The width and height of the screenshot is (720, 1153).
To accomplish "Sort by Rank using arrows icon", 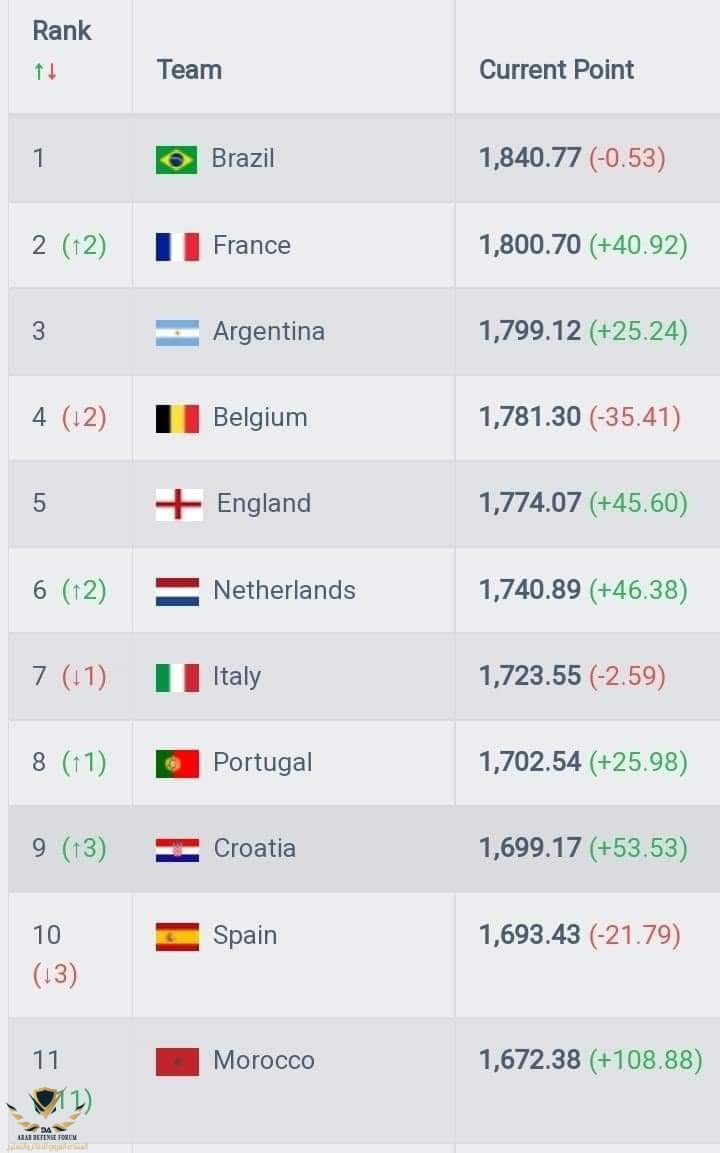I will tap(45, 71).
